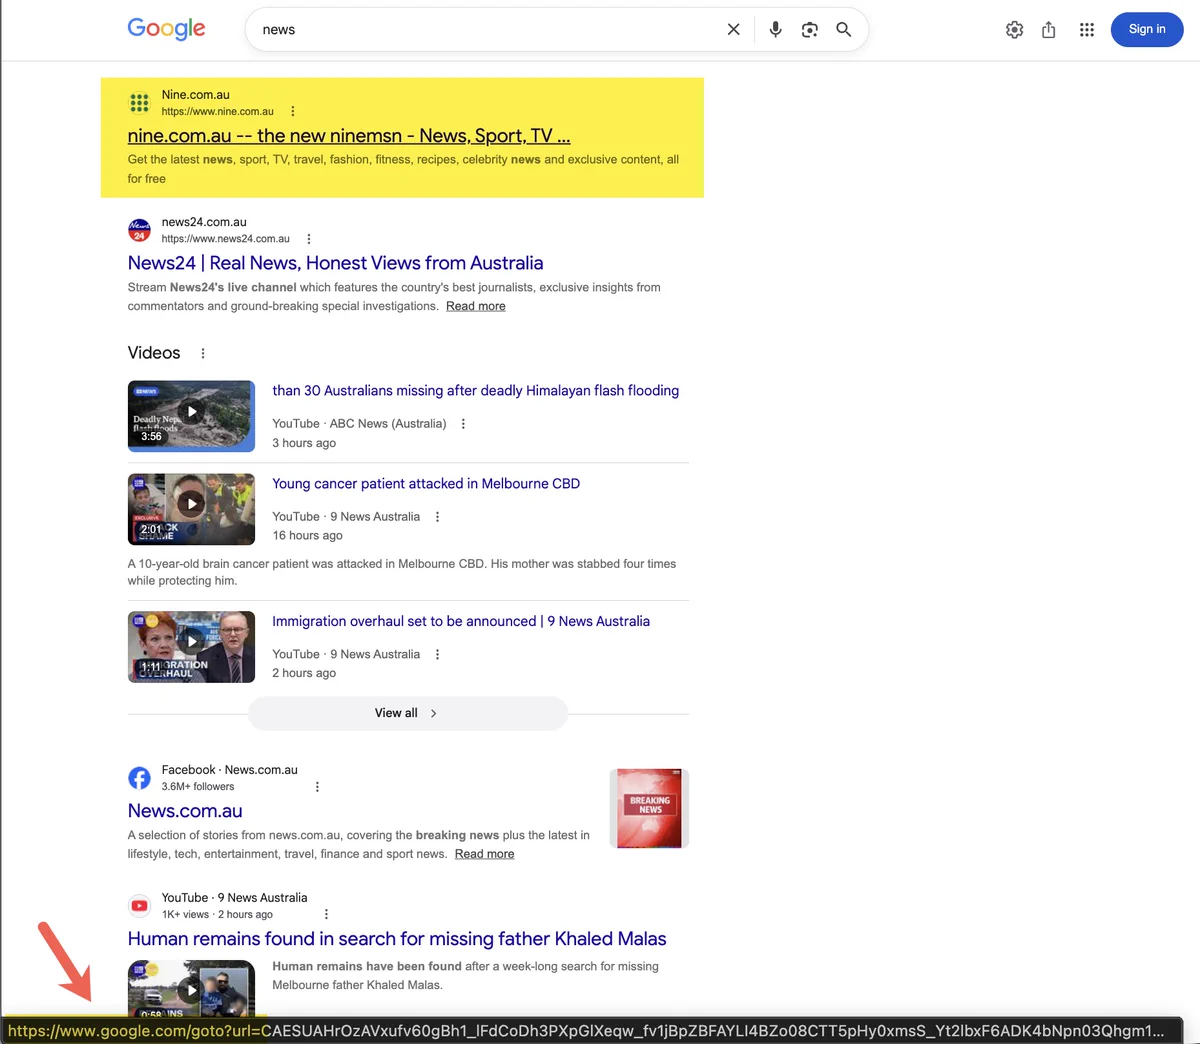The image size is (1200, 1044).
Task: Play the Immigration overhaul video thumbnail
Action: [191, 647]
